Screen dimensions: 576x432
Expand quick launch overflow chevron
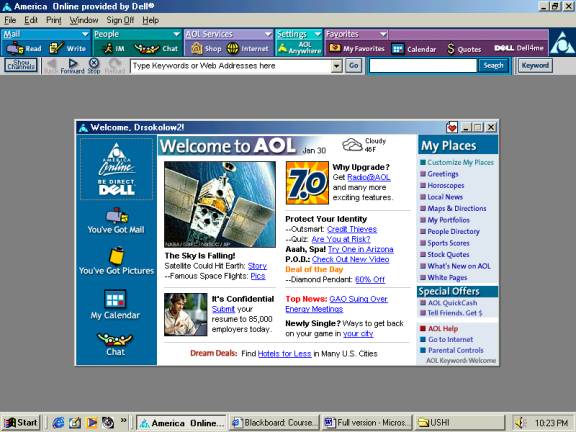coord(123,420)
